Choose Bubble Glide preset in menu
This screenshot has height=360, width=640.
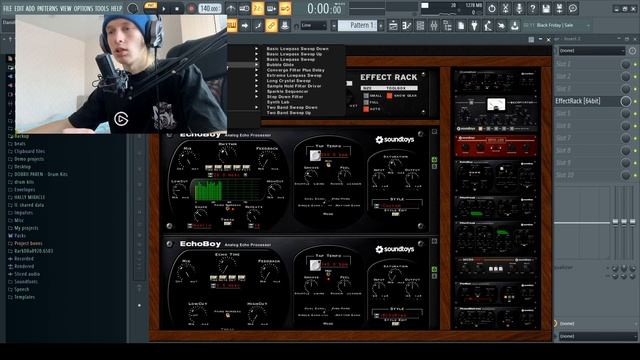pos(280,64)
